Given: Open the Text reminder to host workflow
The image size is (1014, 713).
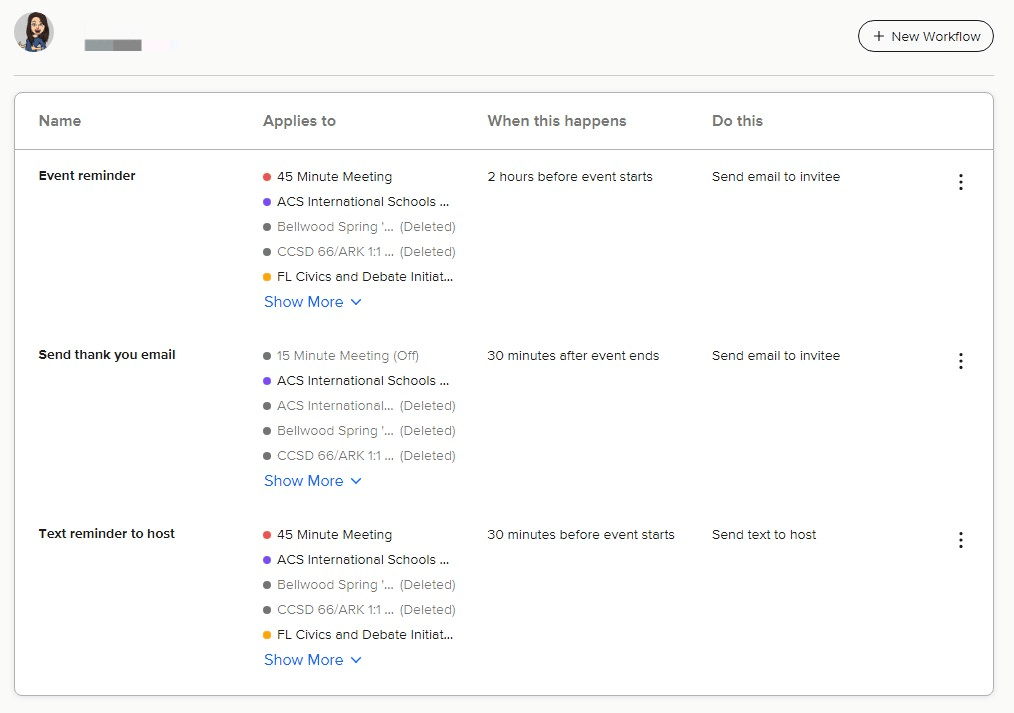Looking at the screenshot, I should click(106, 534).
